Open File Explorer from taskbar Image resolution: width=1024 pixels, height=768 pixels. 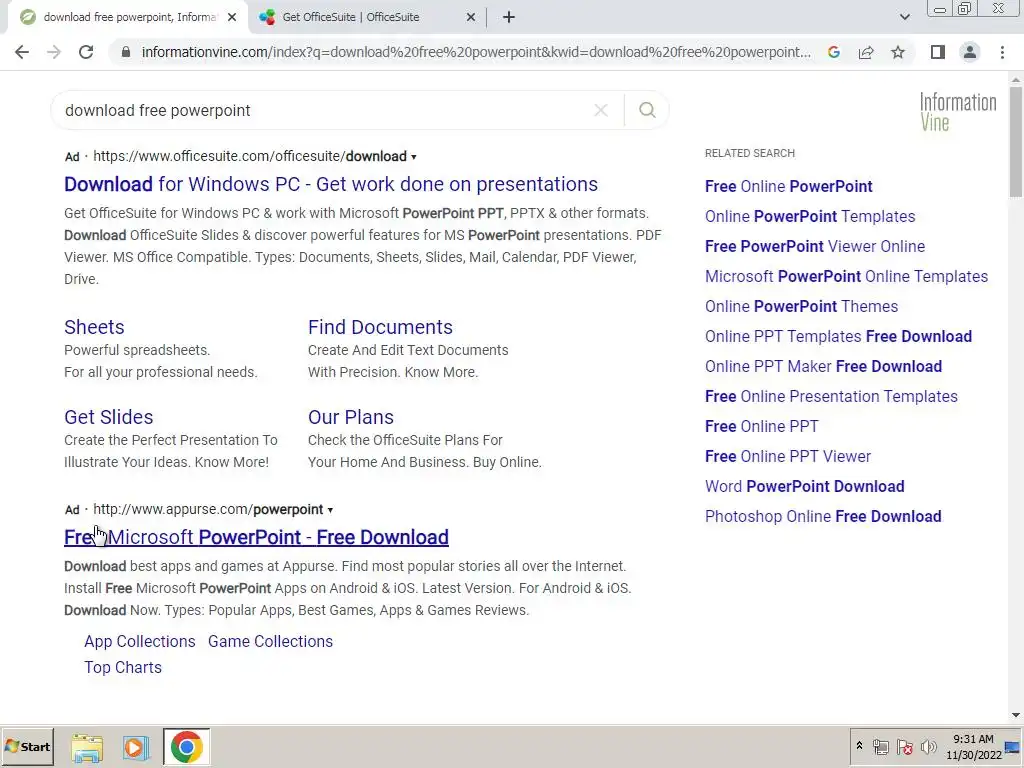tap(87, 747)
